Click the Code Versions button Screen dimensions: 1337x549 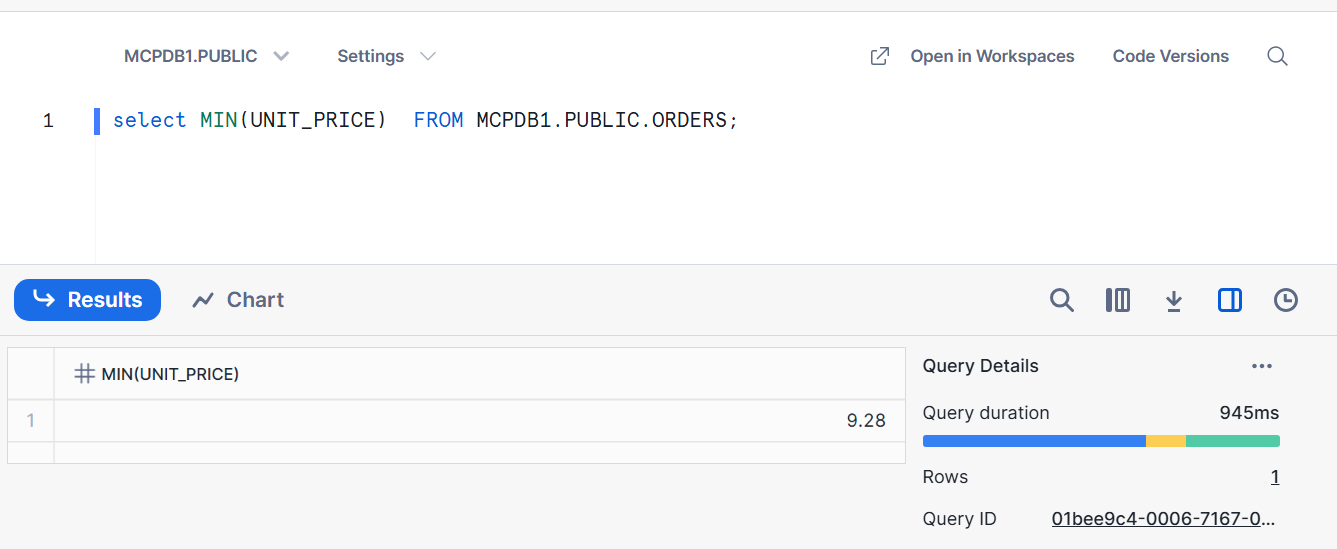1170,57
